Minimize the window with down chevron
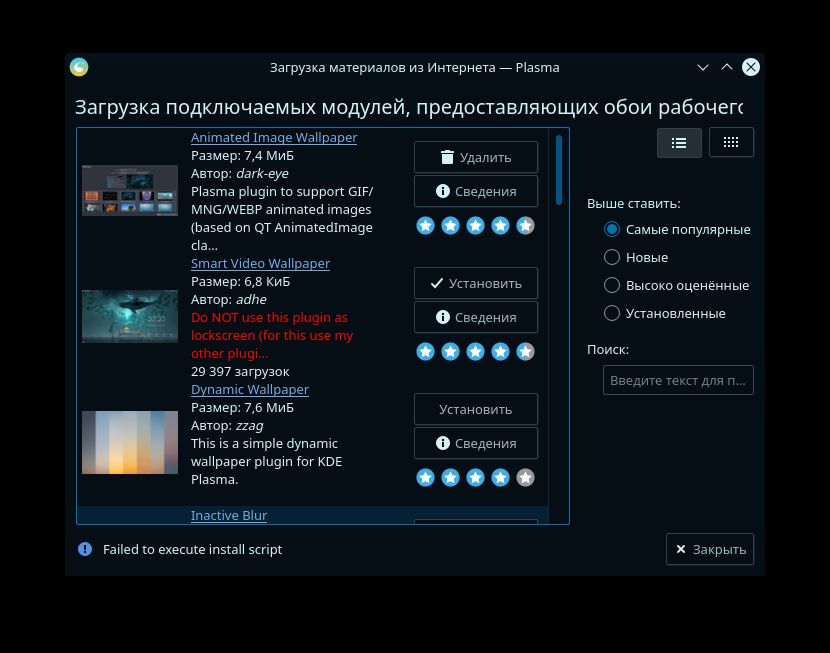Screen dimensions: 830x653 702,67
